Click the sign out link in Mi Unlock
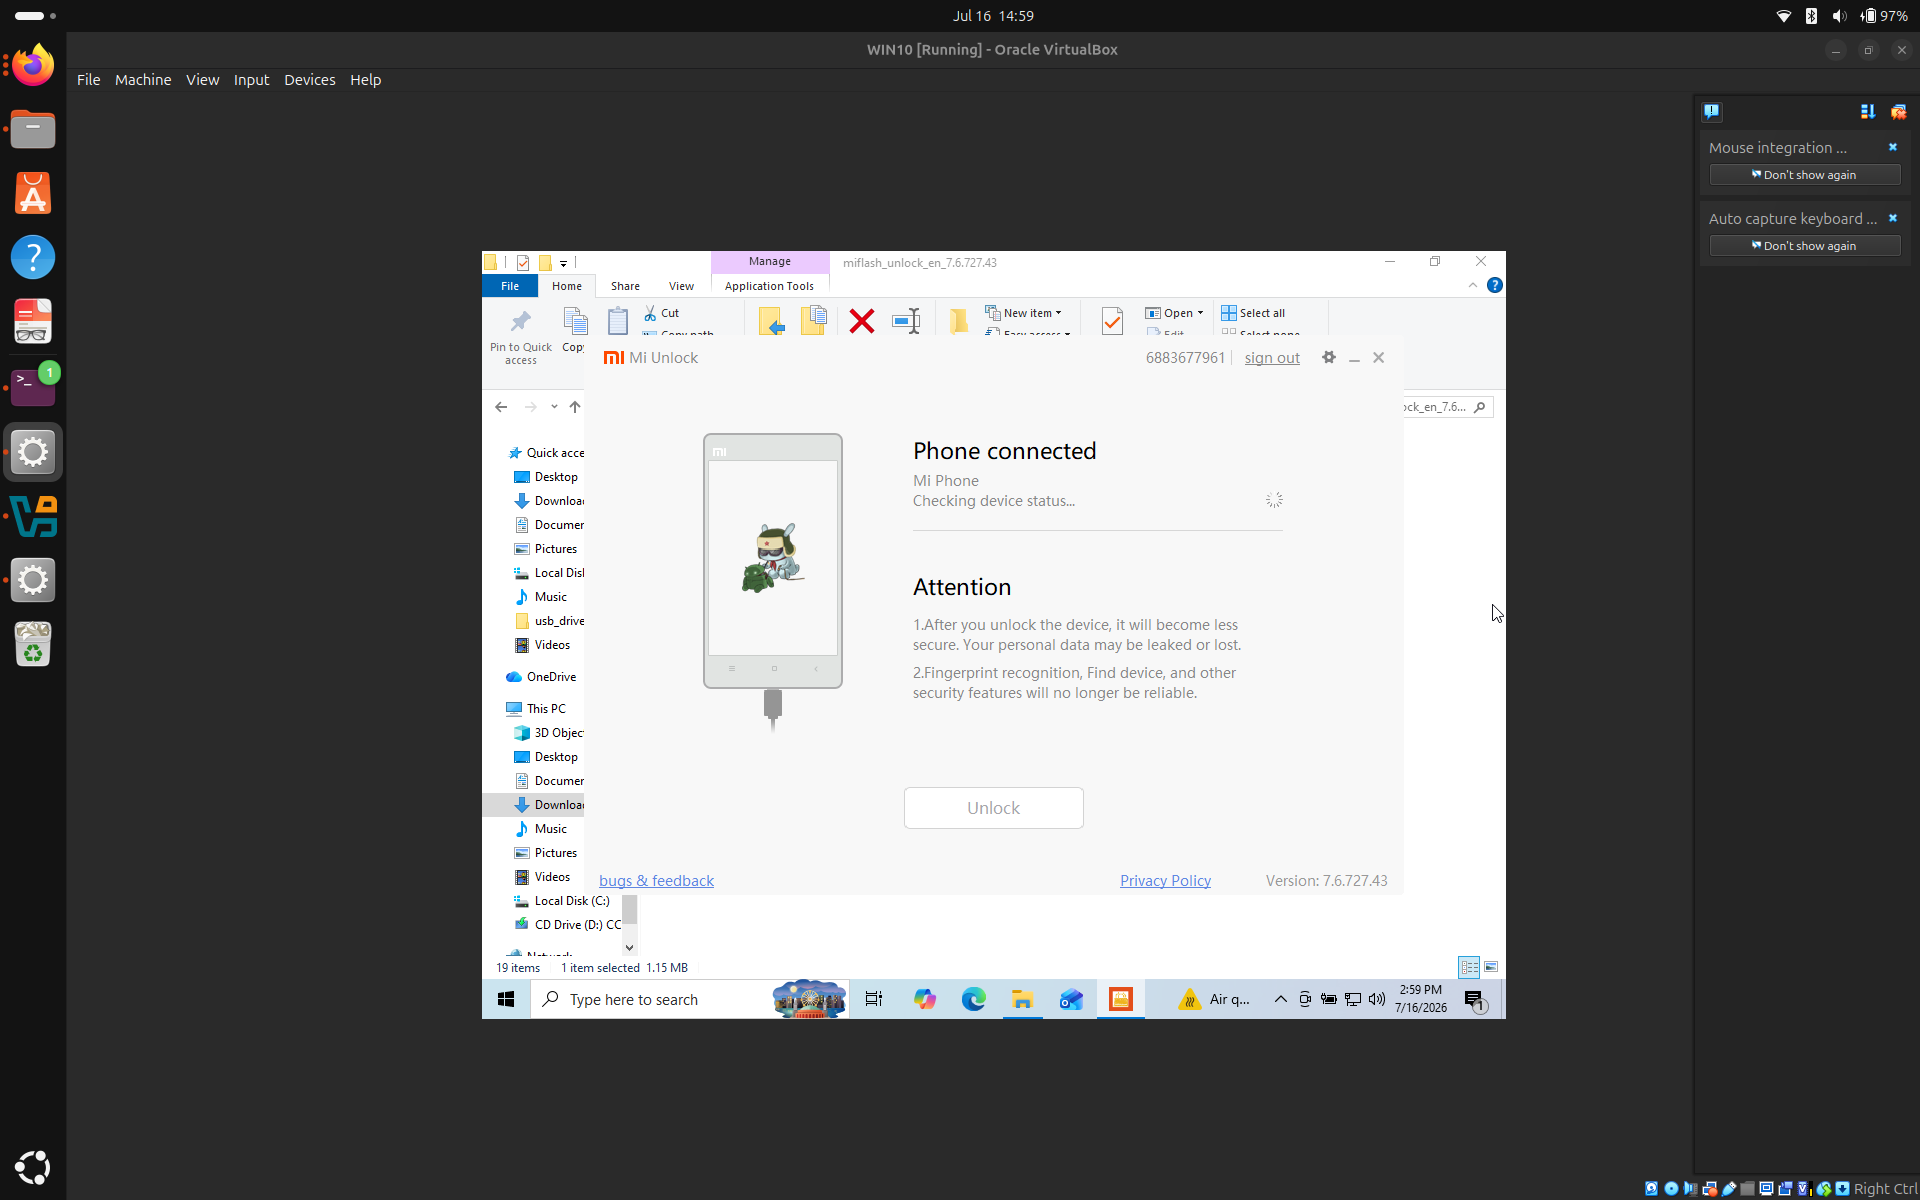Screen dimensions: 1920x1200 1272,358
